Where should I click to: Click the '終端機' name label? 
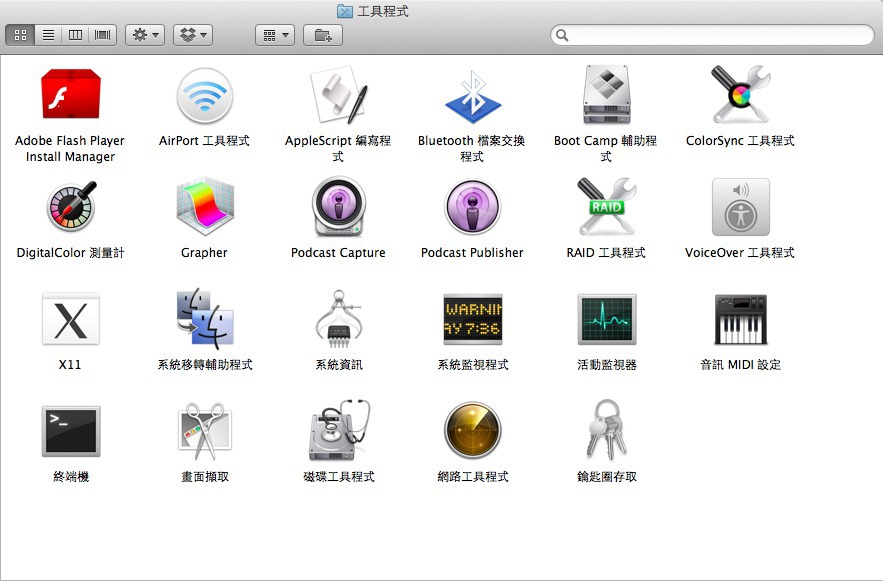click(71, 476)
